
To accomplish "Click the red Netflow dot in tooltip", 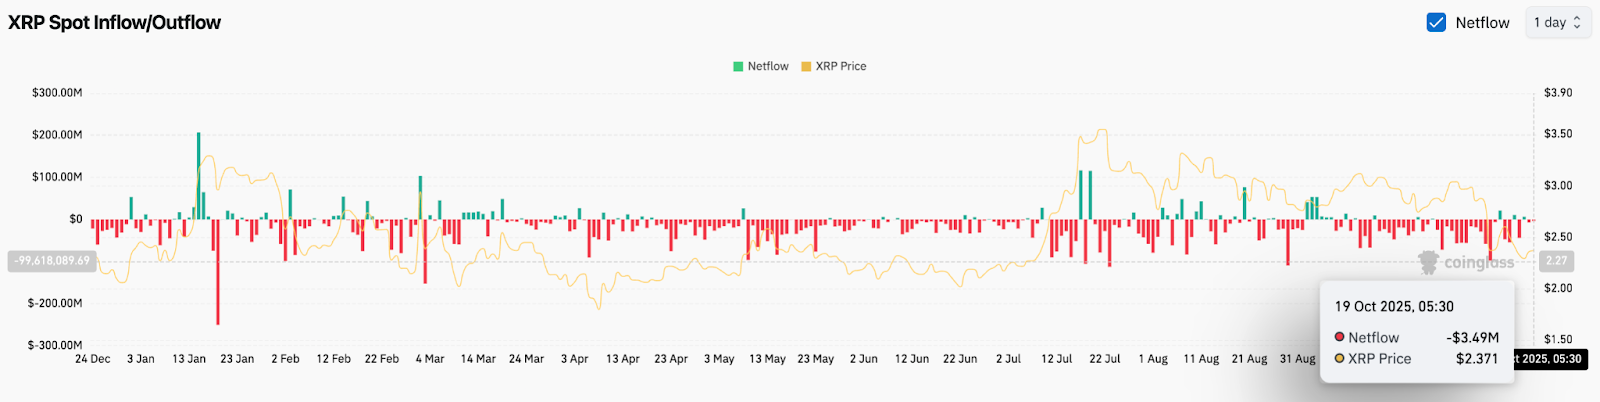I will click(x=1340, y=337).
